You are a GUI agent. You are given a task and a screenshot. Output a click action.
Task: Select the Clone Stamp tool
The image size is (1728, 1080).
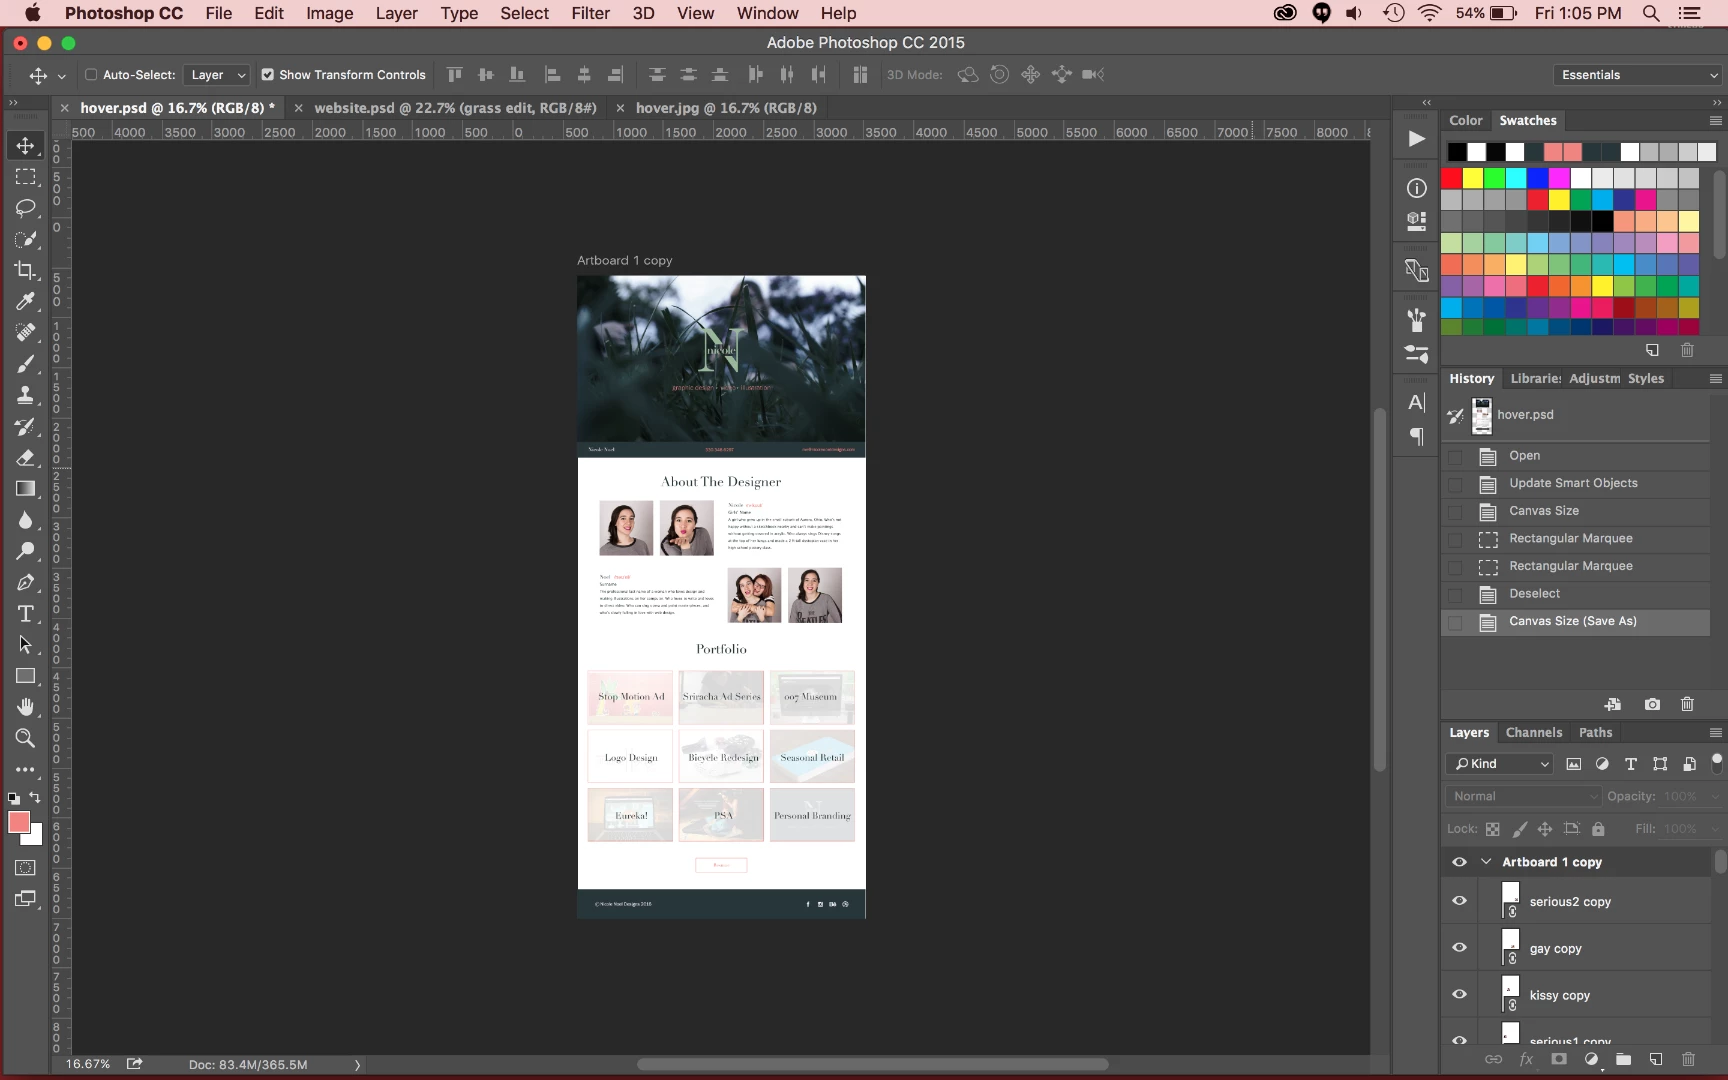coord(25,395)
